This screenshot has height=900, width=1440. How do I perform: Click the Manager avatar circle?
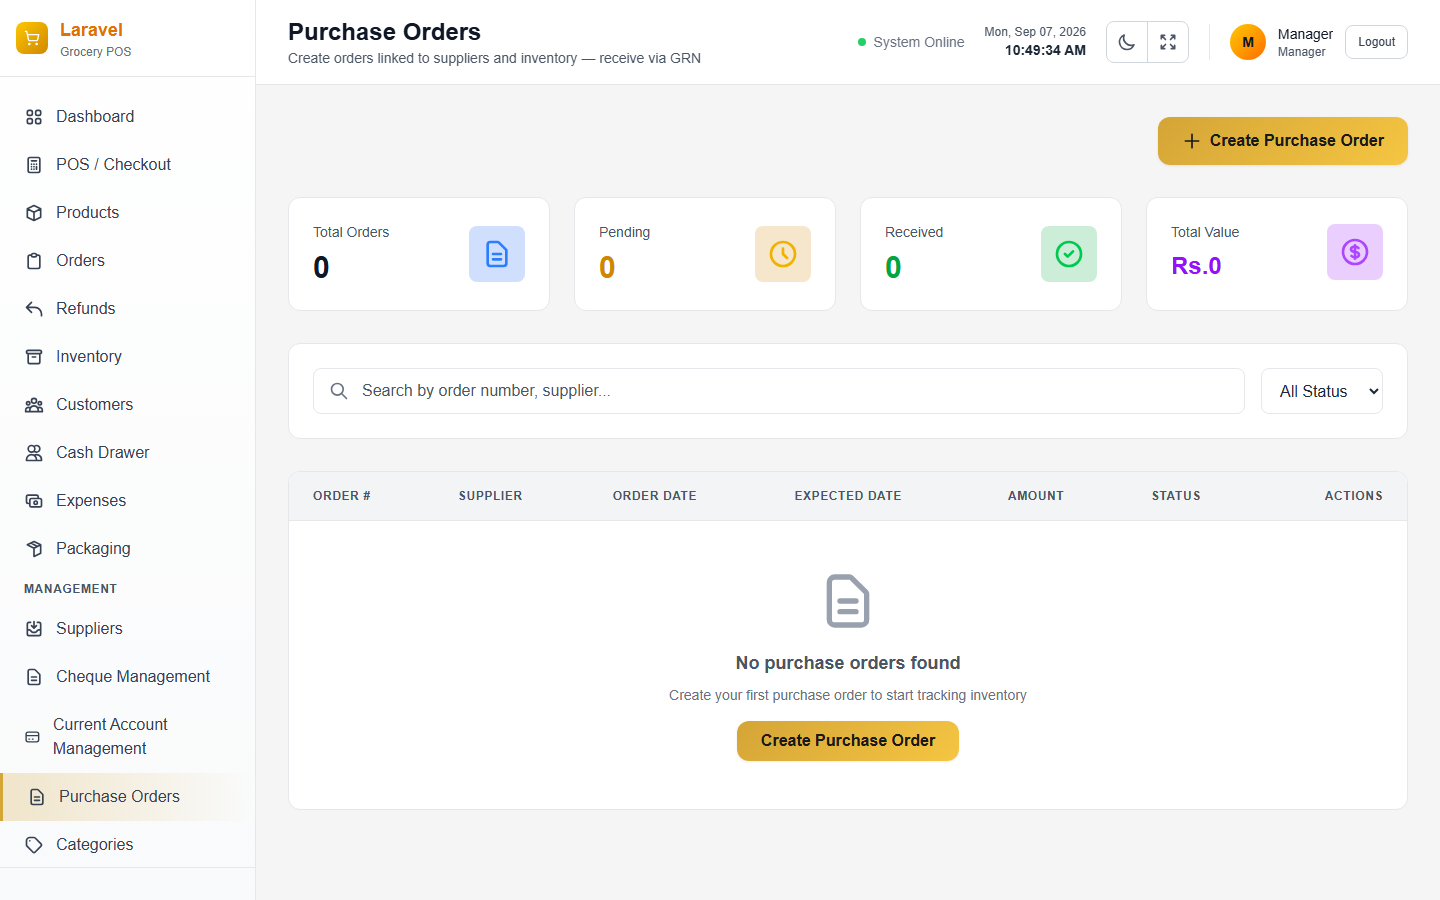point(1248,42)
